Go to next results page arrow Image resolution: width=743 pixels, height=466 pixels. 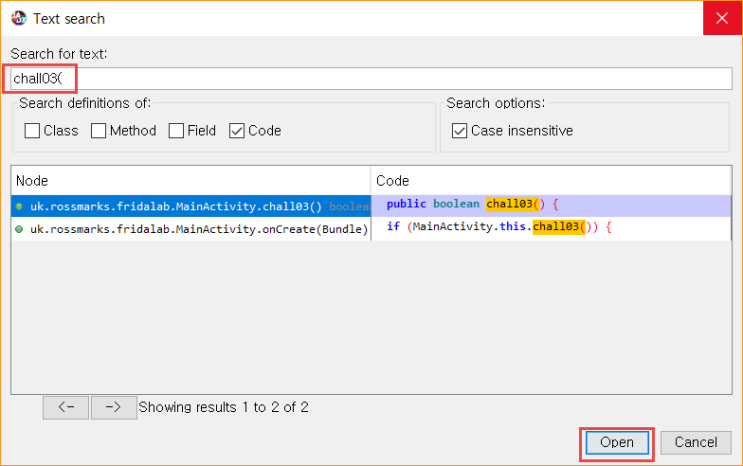[114, 408]
